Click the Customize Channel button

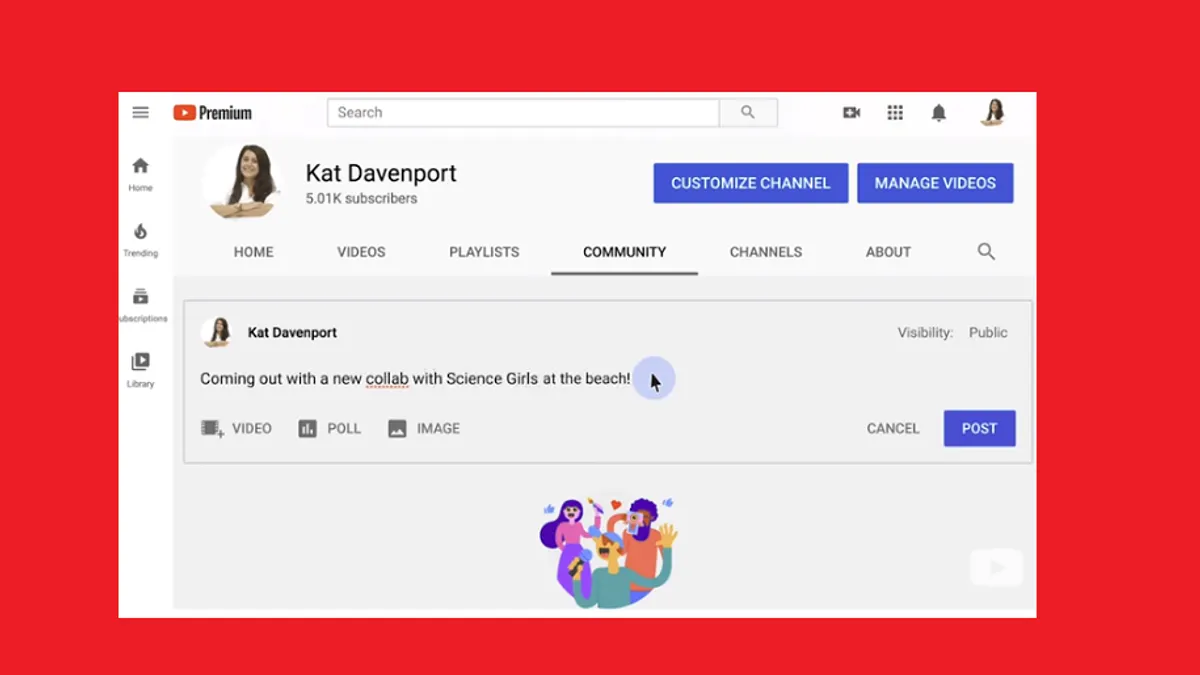click(x=751, y=183)
